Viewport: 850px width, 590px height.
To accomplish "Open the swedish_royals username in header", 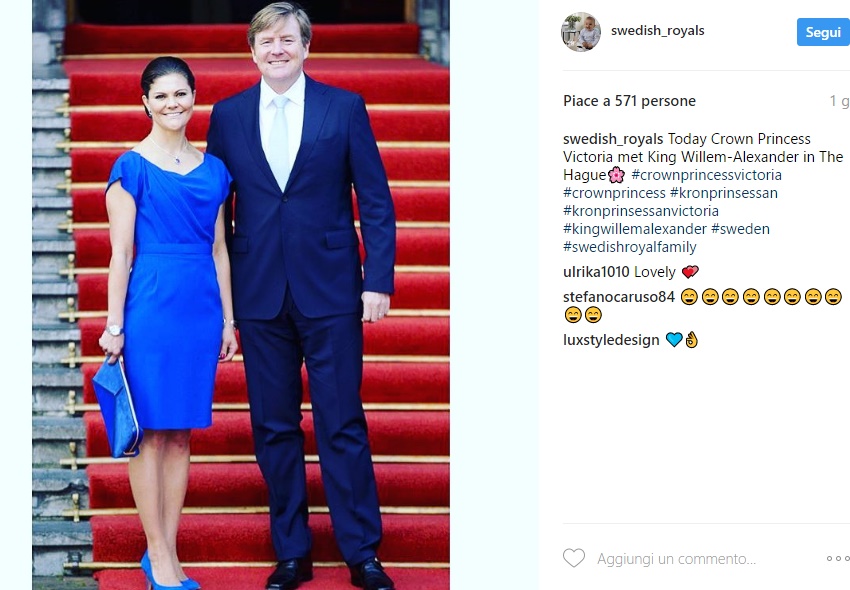I will point(658,31).
